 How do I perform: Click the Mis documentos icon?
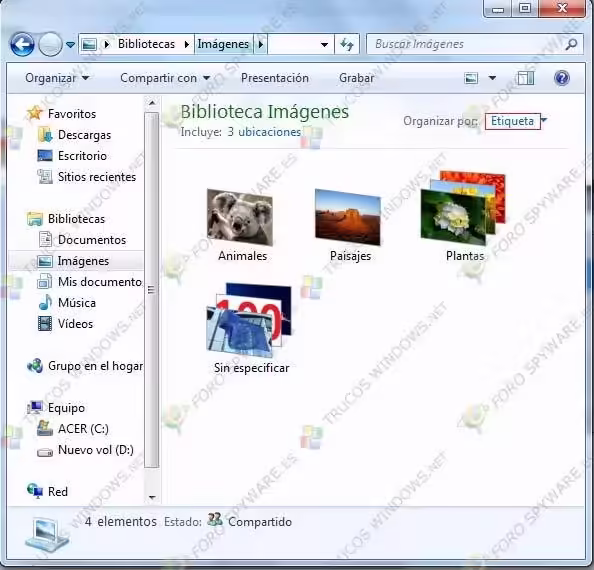[x=45, y=282]
